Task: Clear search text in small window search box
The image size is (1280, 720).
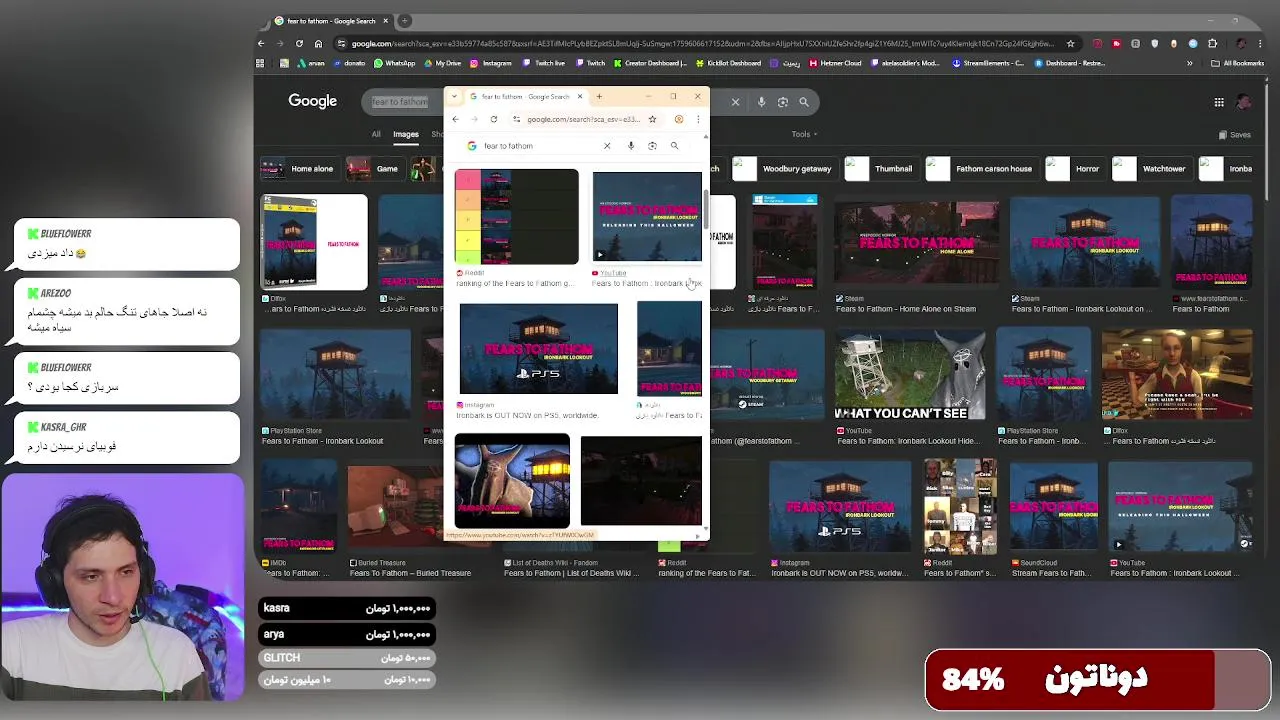Action: coord(607,146)
